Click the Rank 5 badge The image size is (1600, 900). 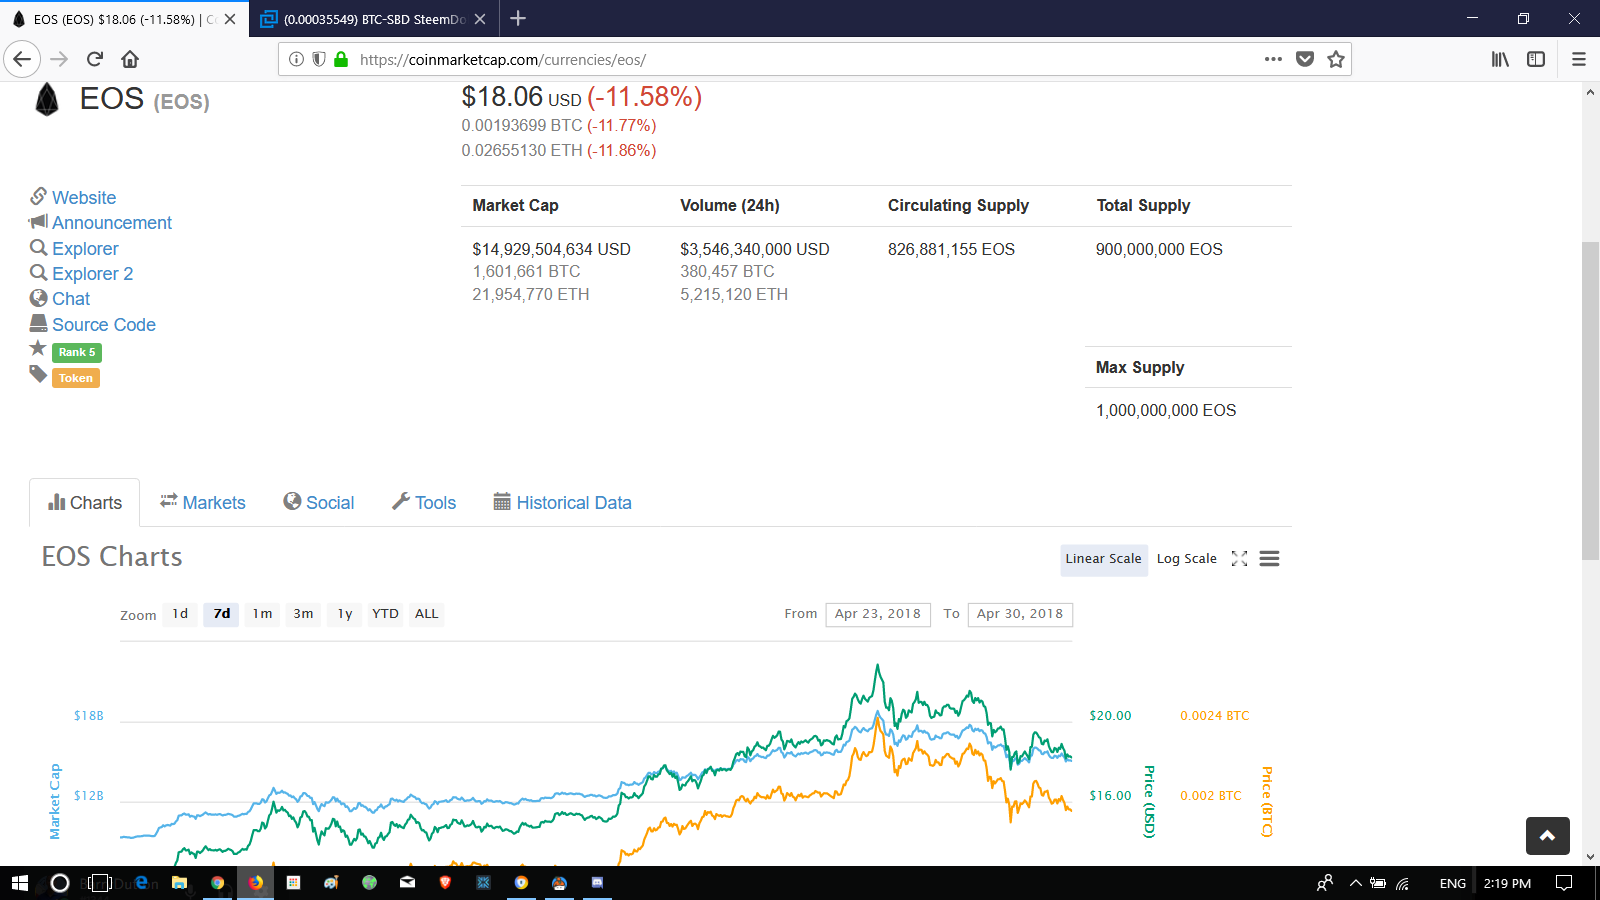(x=77, y=352)
